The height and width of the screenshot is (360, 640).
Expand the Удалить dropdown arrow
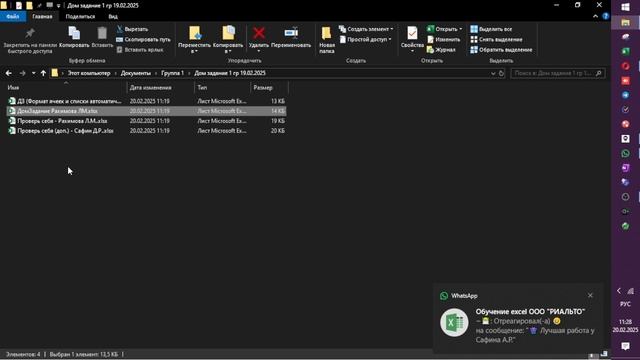point(259,51)
